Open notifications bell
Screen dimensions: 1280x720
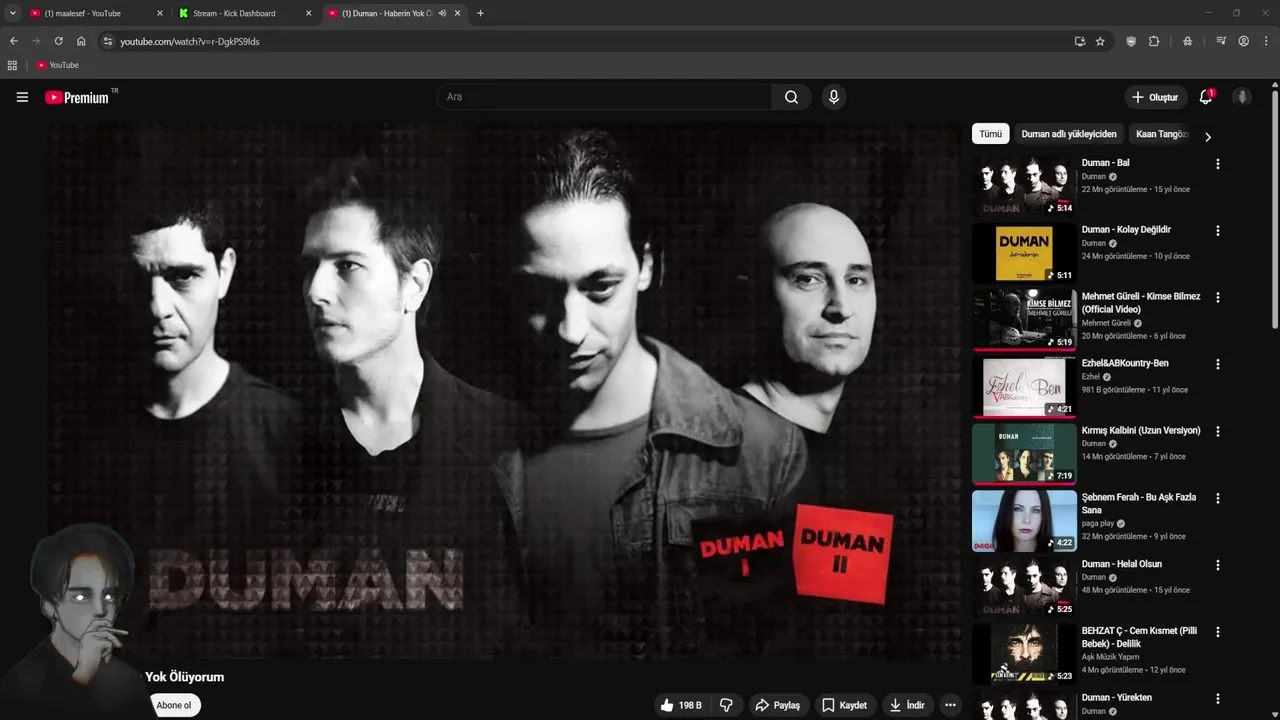1206,97
